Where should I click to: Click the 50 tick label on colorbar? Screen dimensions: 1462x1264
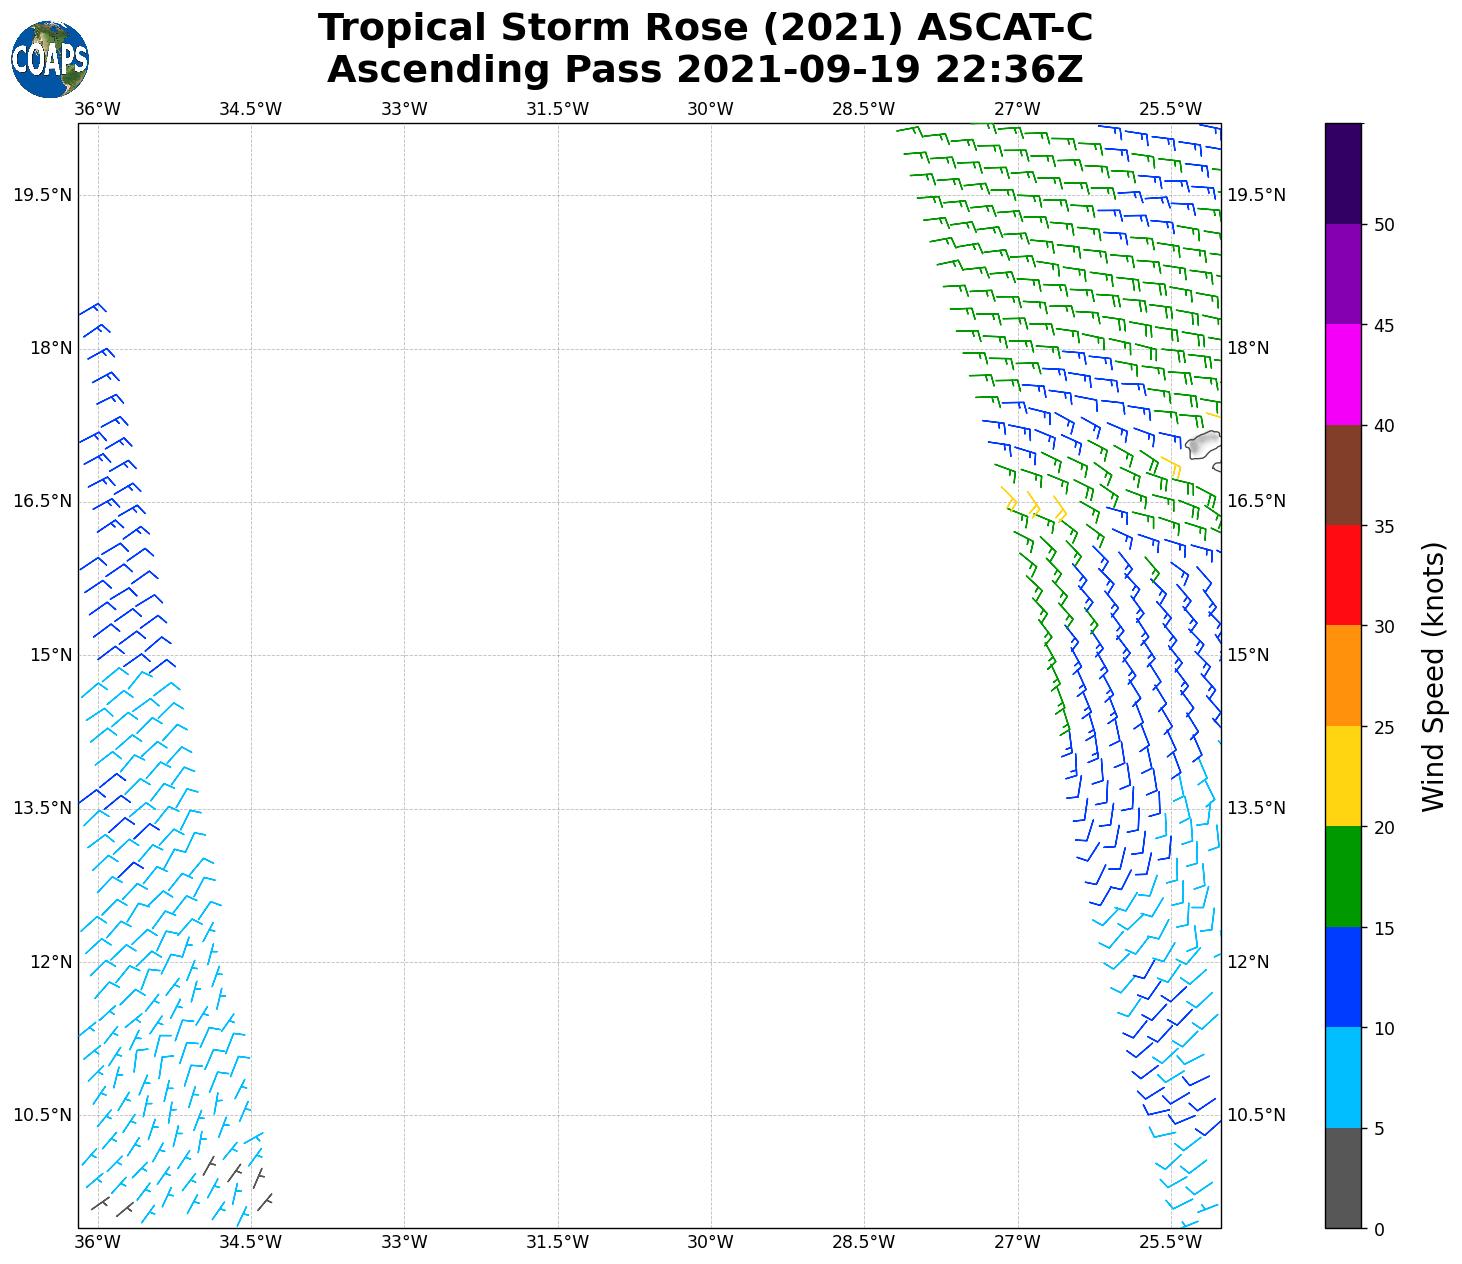1384,225
